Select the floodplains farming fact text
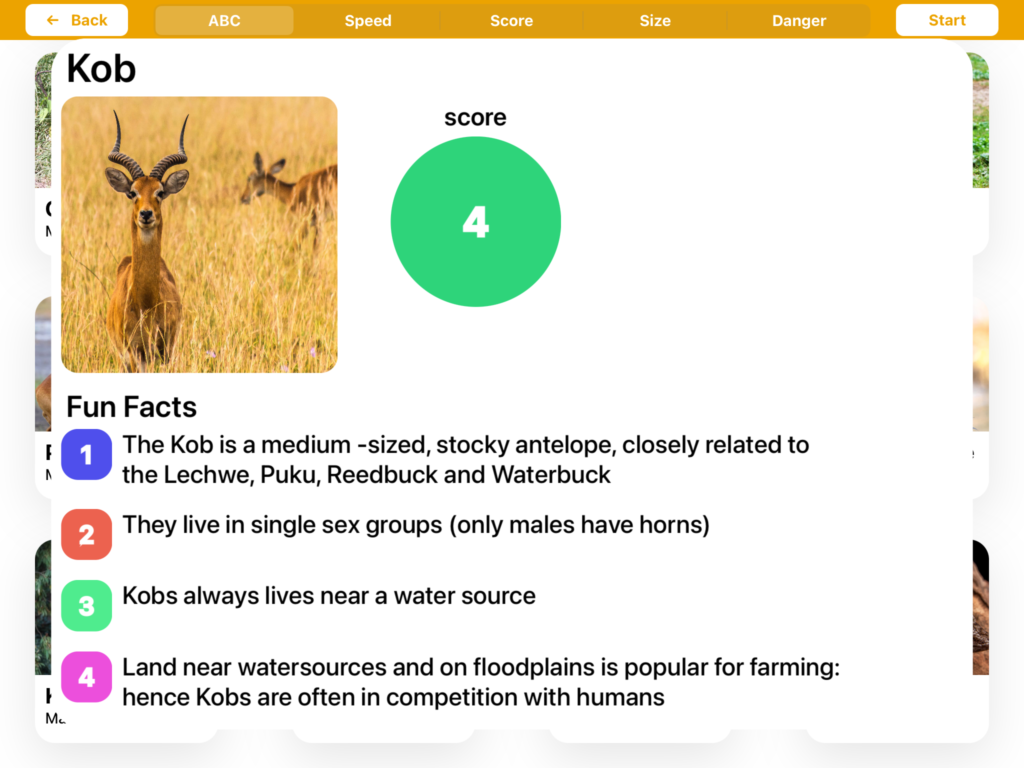This screenshot has height=768, width=1024. (480, 682)
